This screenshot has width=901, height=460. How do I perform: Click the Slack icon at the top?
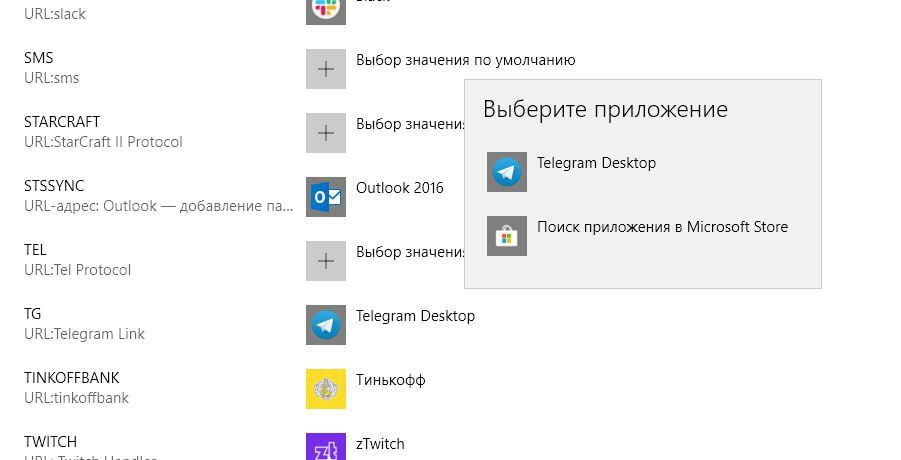(x=326, y=12)
